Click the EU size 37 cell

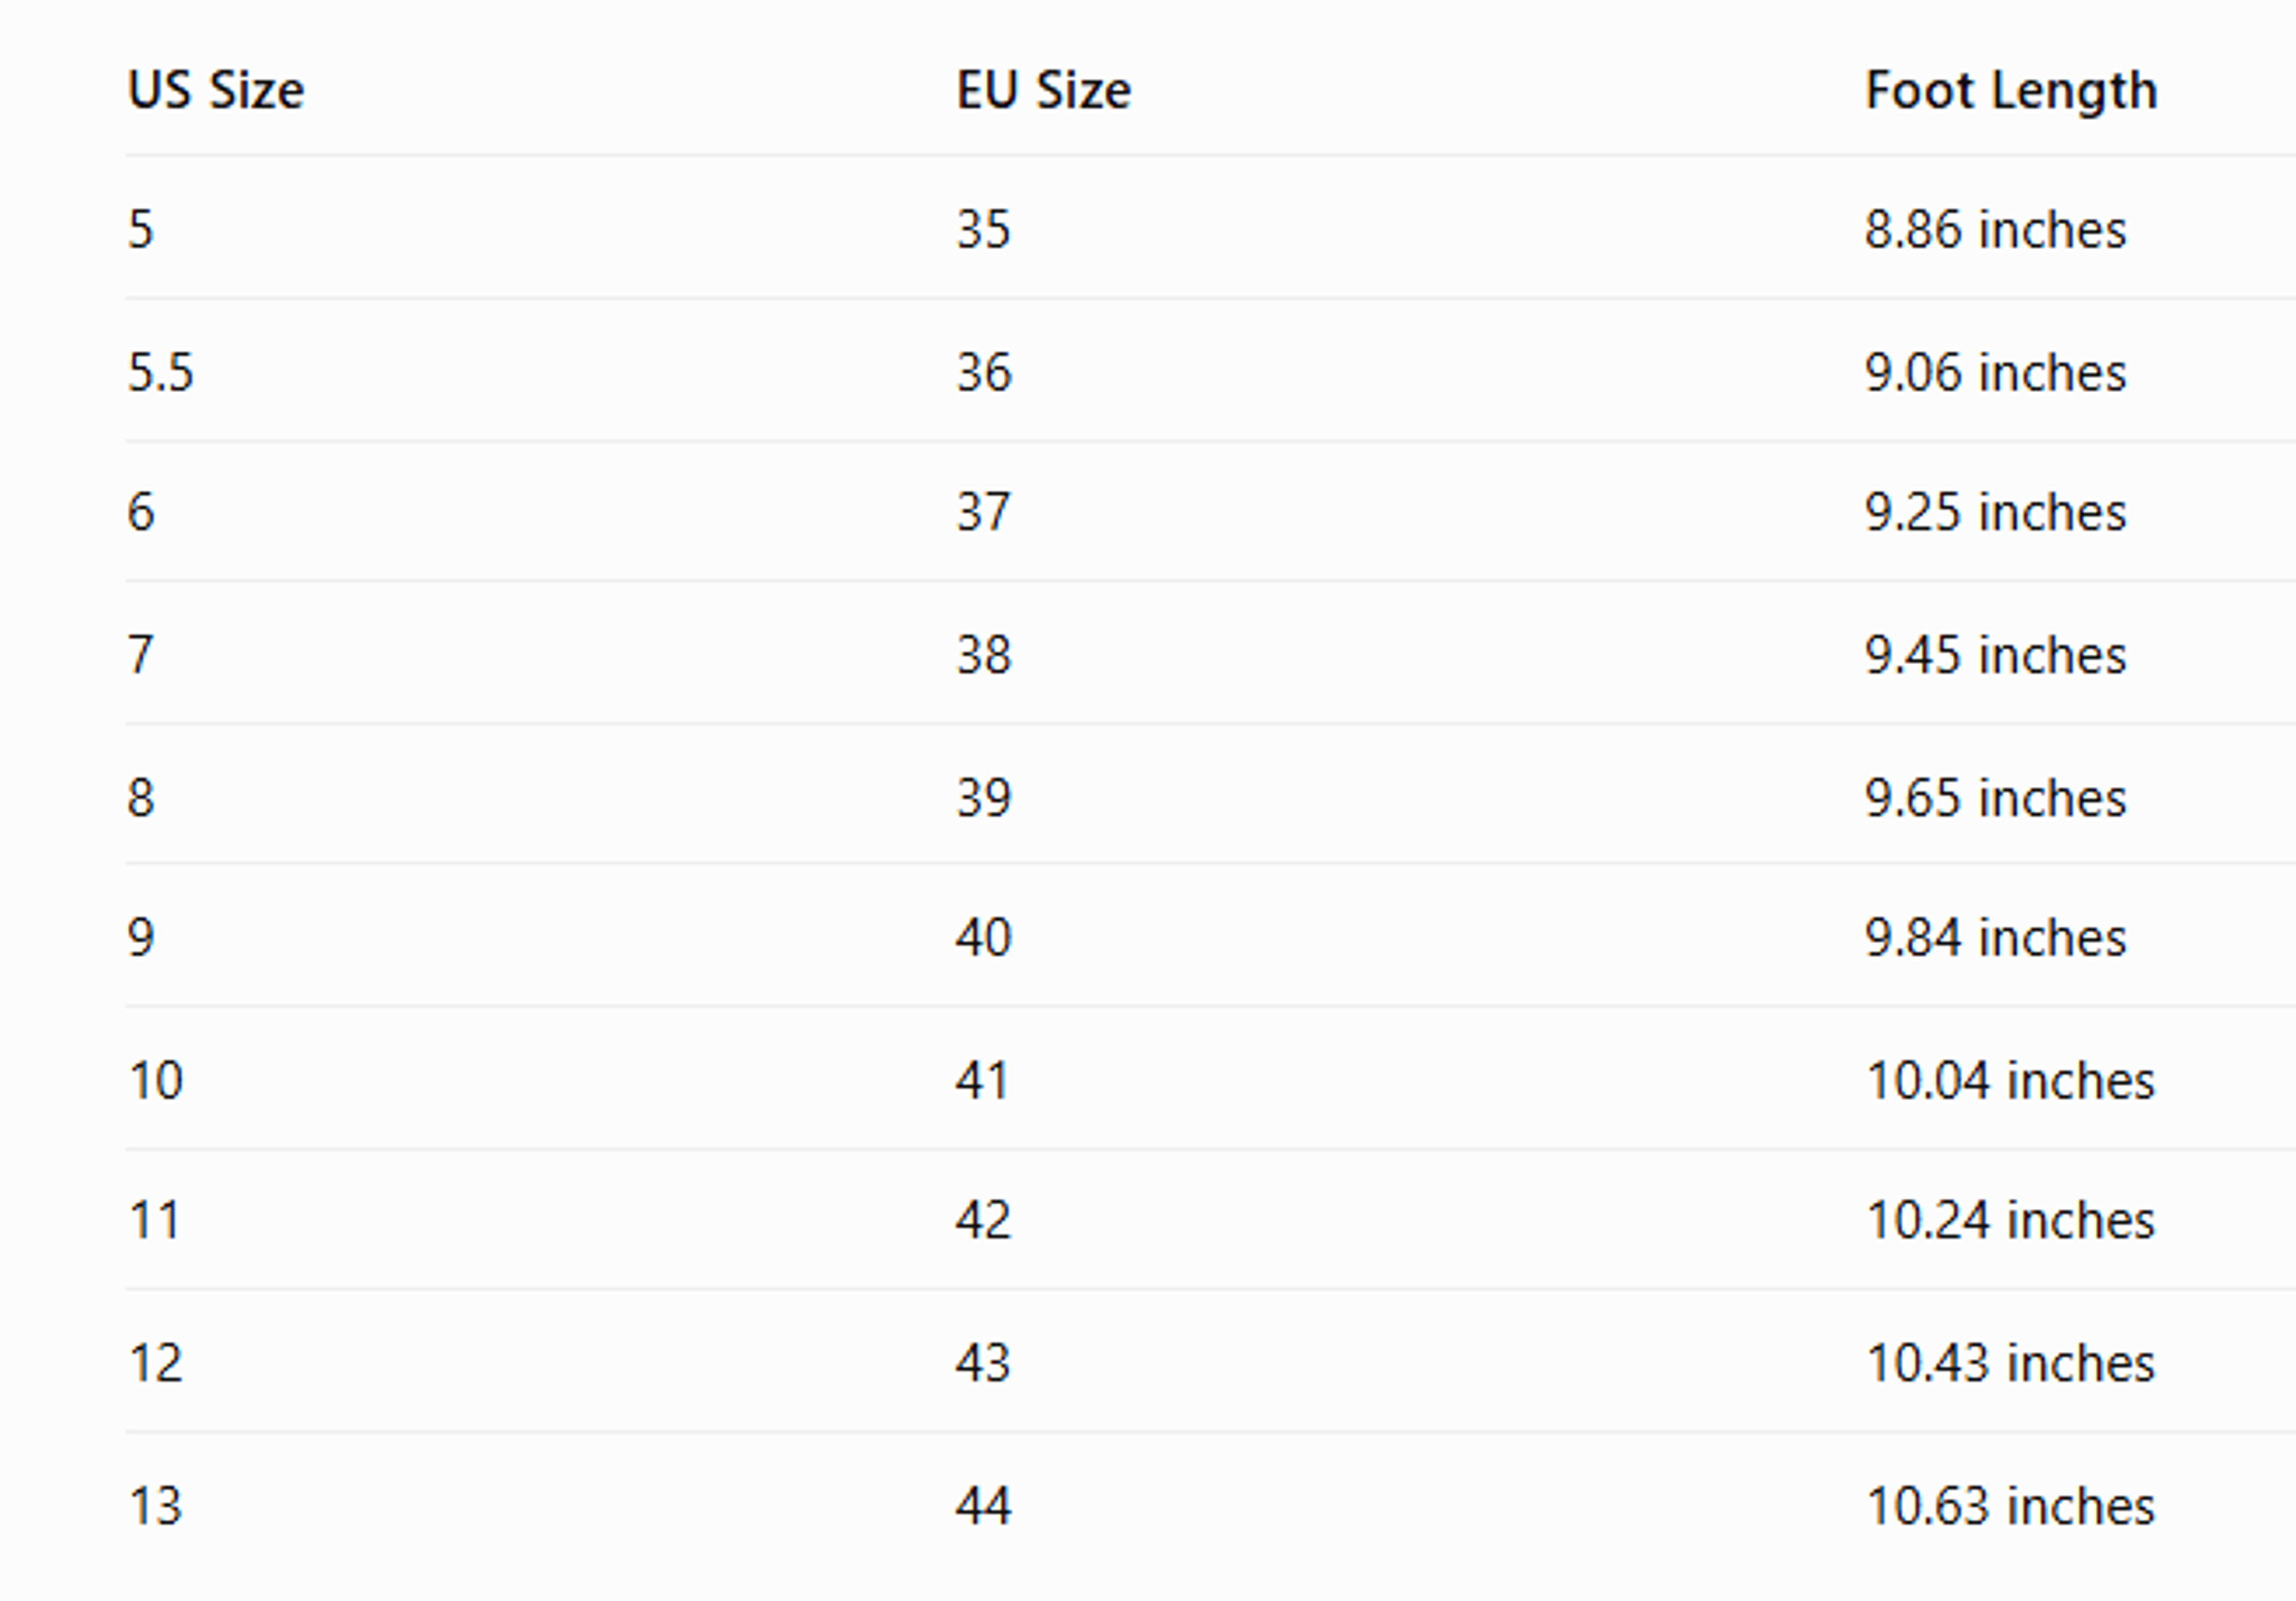tap(983, 512)
